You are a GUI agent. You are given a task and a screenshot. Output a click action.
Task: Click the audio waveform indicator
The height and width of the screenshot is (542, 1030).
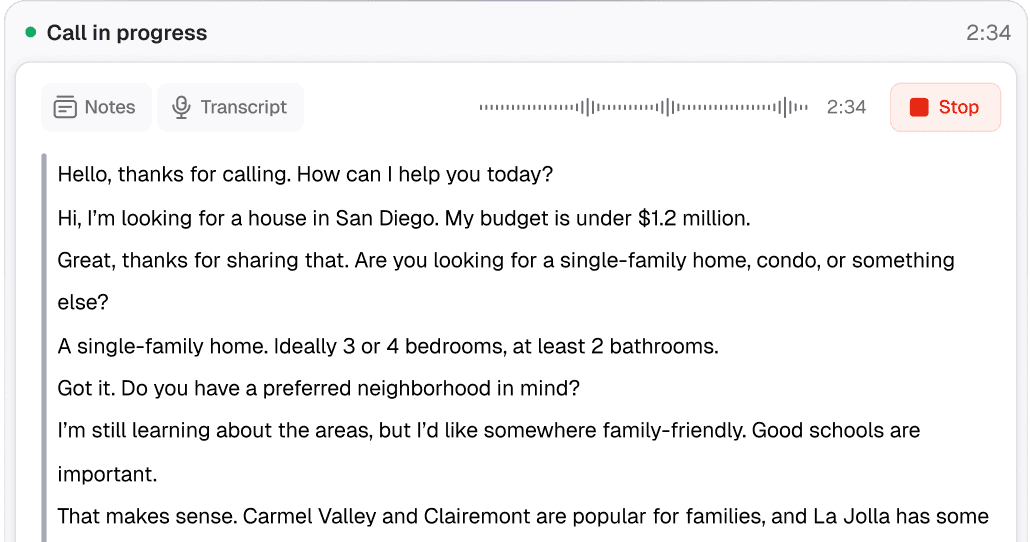coord(644,107)
